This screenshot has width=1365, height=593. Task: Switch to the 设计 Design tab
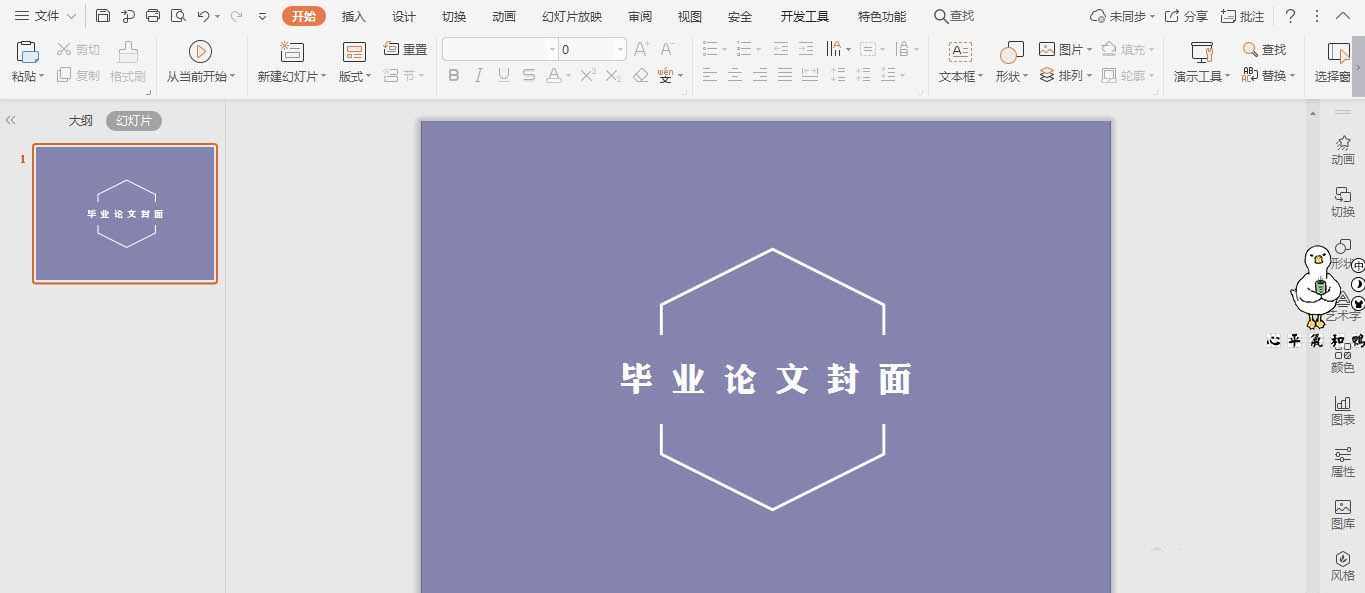point(404,16)
